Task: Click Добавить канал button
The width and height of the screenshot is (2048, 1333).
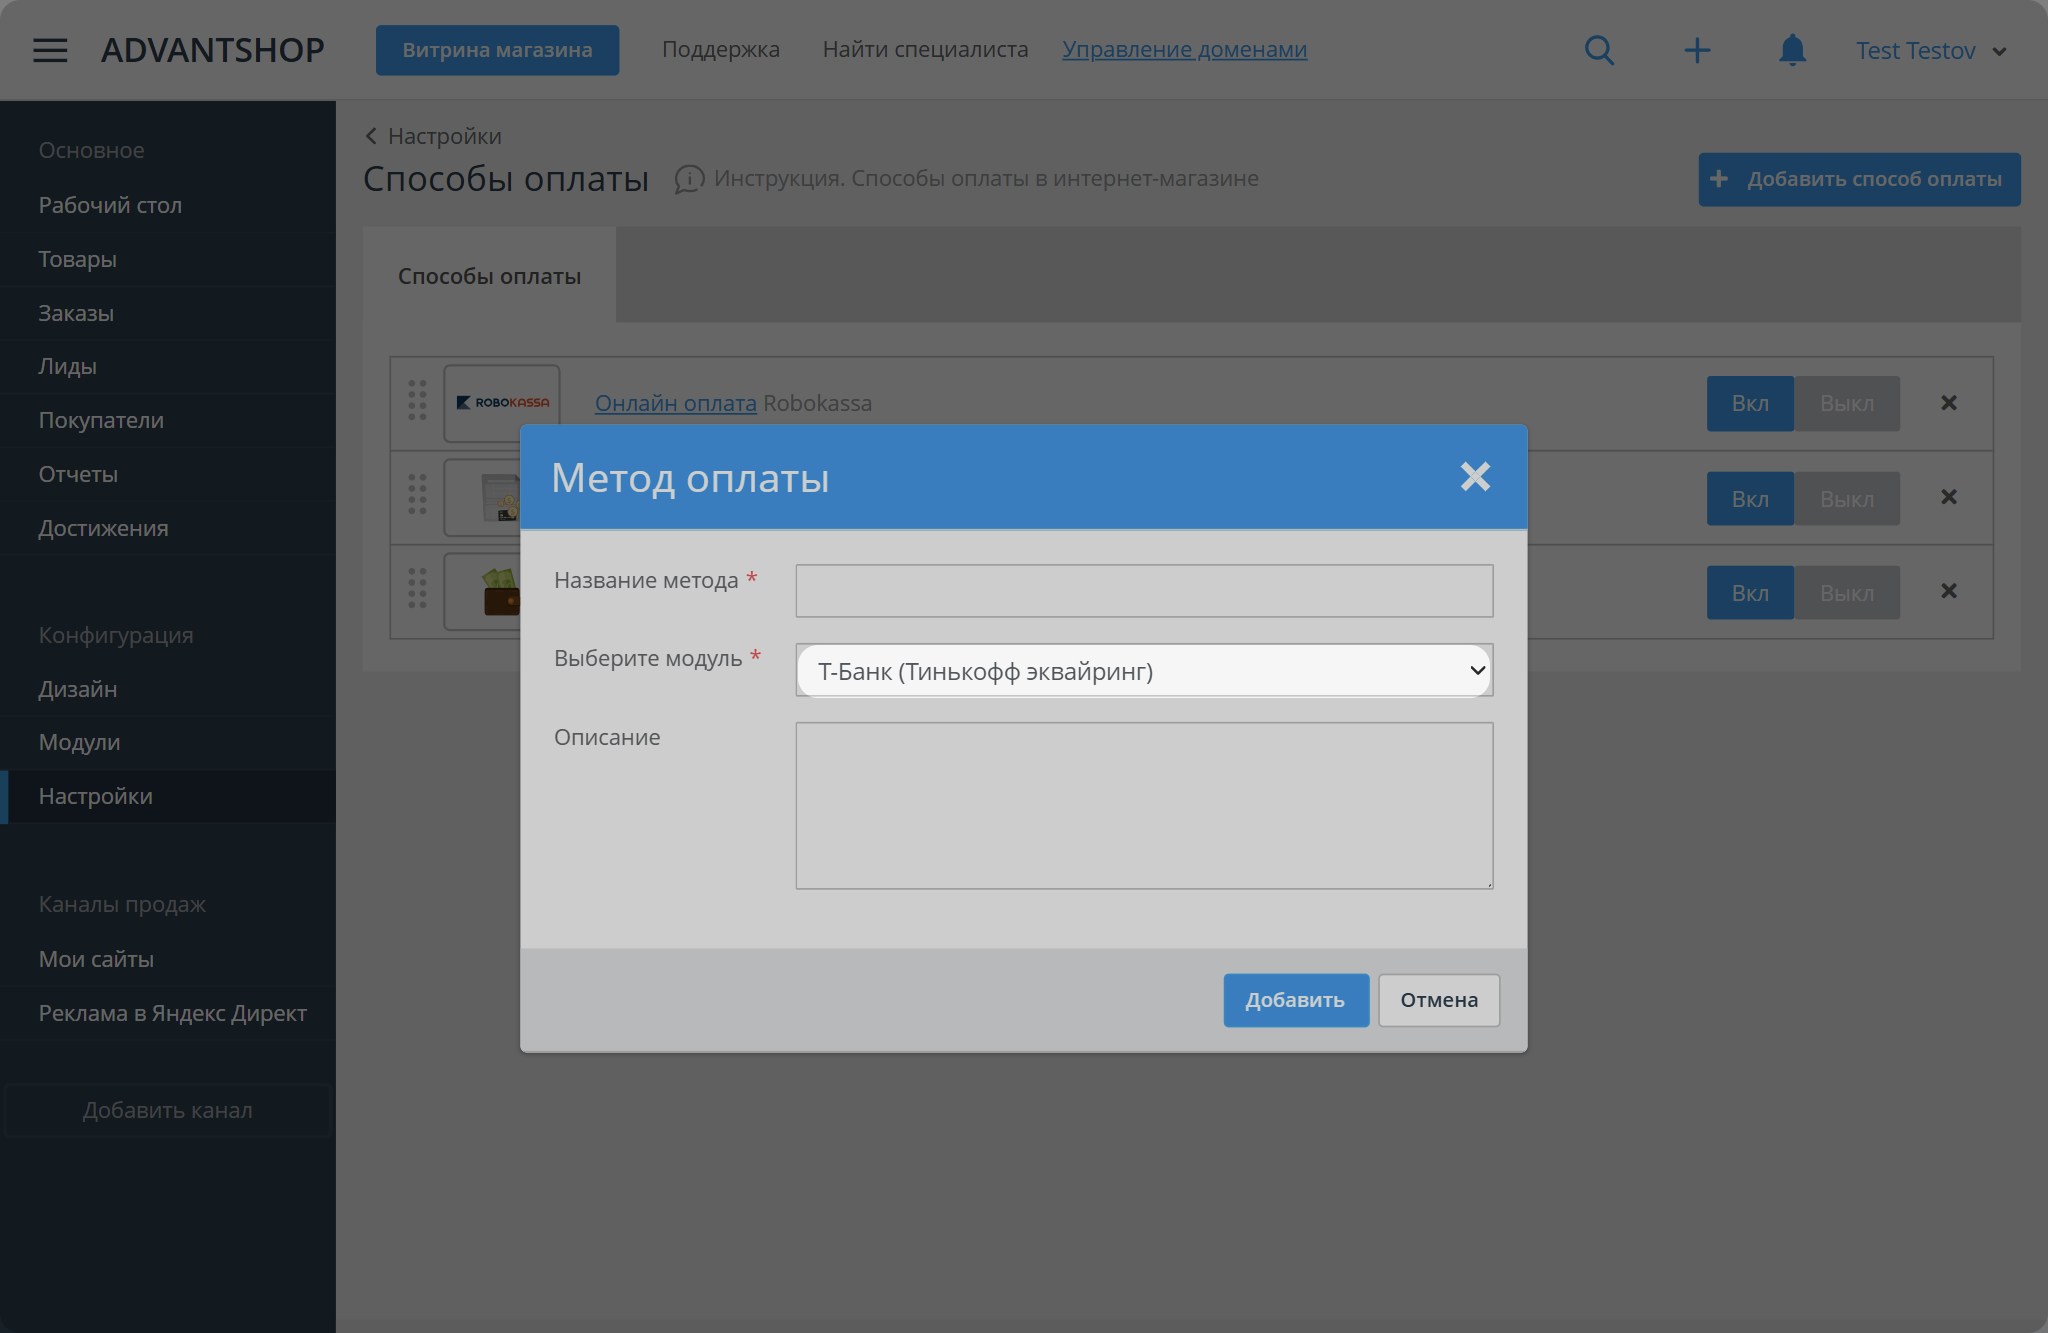Action: [x=168, y=1110]
